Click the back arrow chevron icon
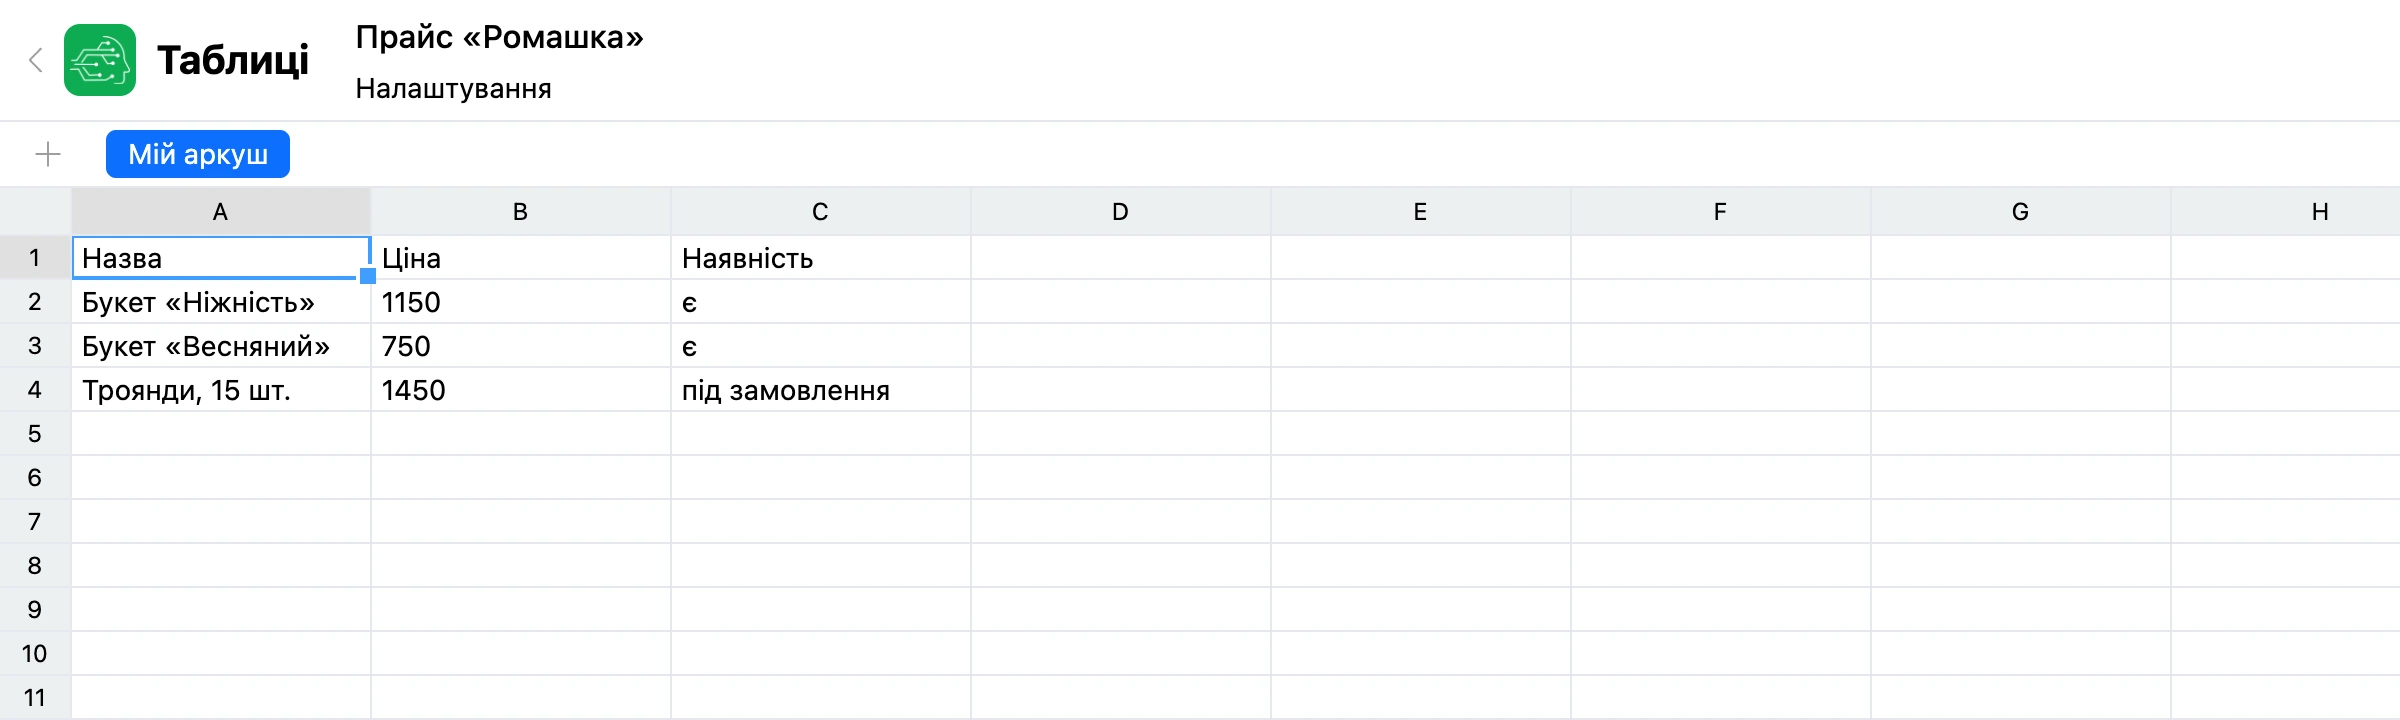 [36, 60]
